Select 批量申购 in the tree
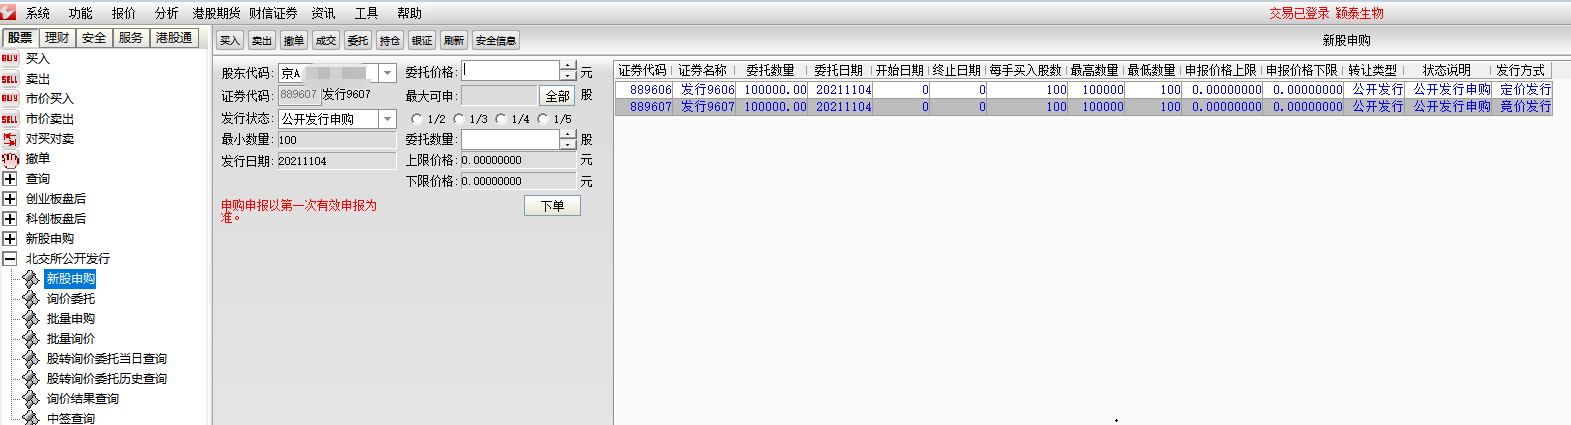The width and height of the screenshot is (1571, 425). (x=70, y=319)
